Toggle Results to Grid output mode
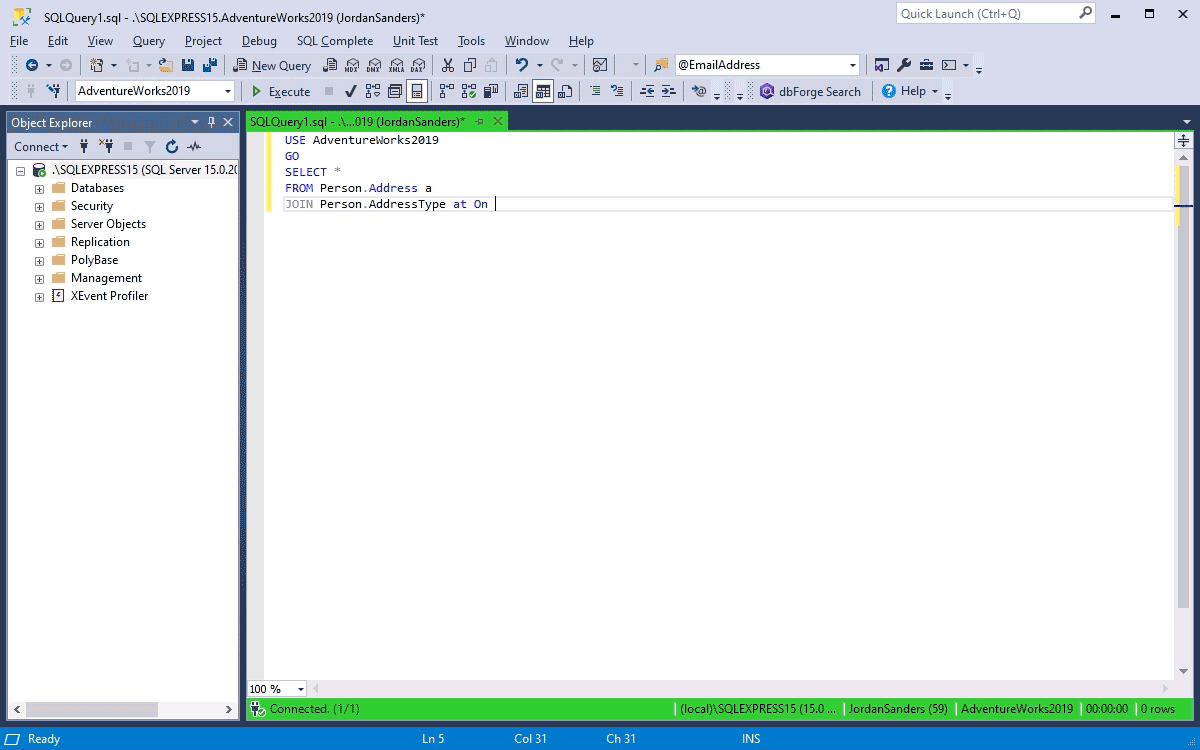Viewport: 1200px width, 750px height. pos(543,91)
